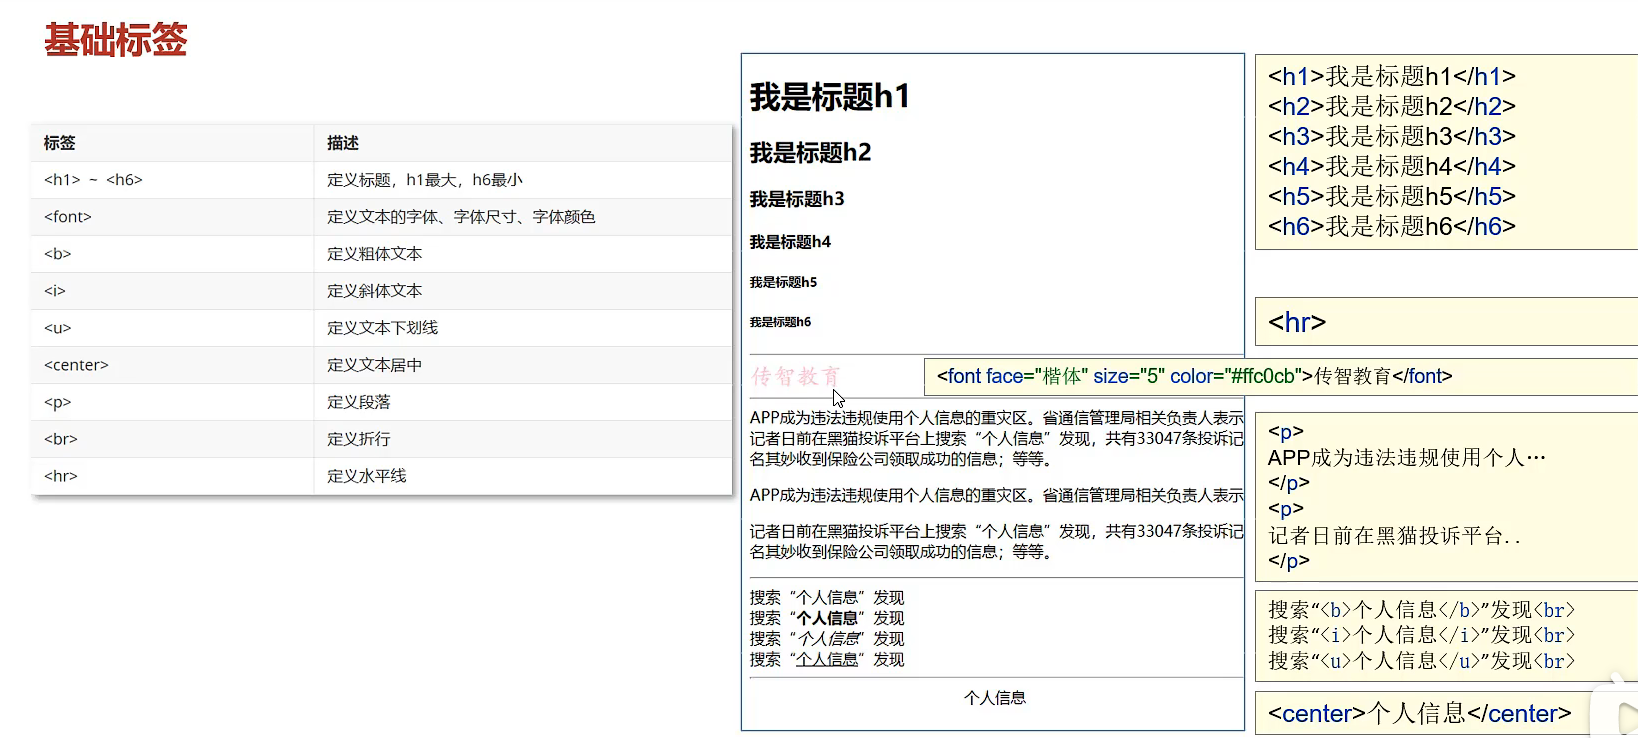The image size is (1638, 738).
Task: Click code line containing "<i>个人信息</i>"
Action: (1421, 635)
